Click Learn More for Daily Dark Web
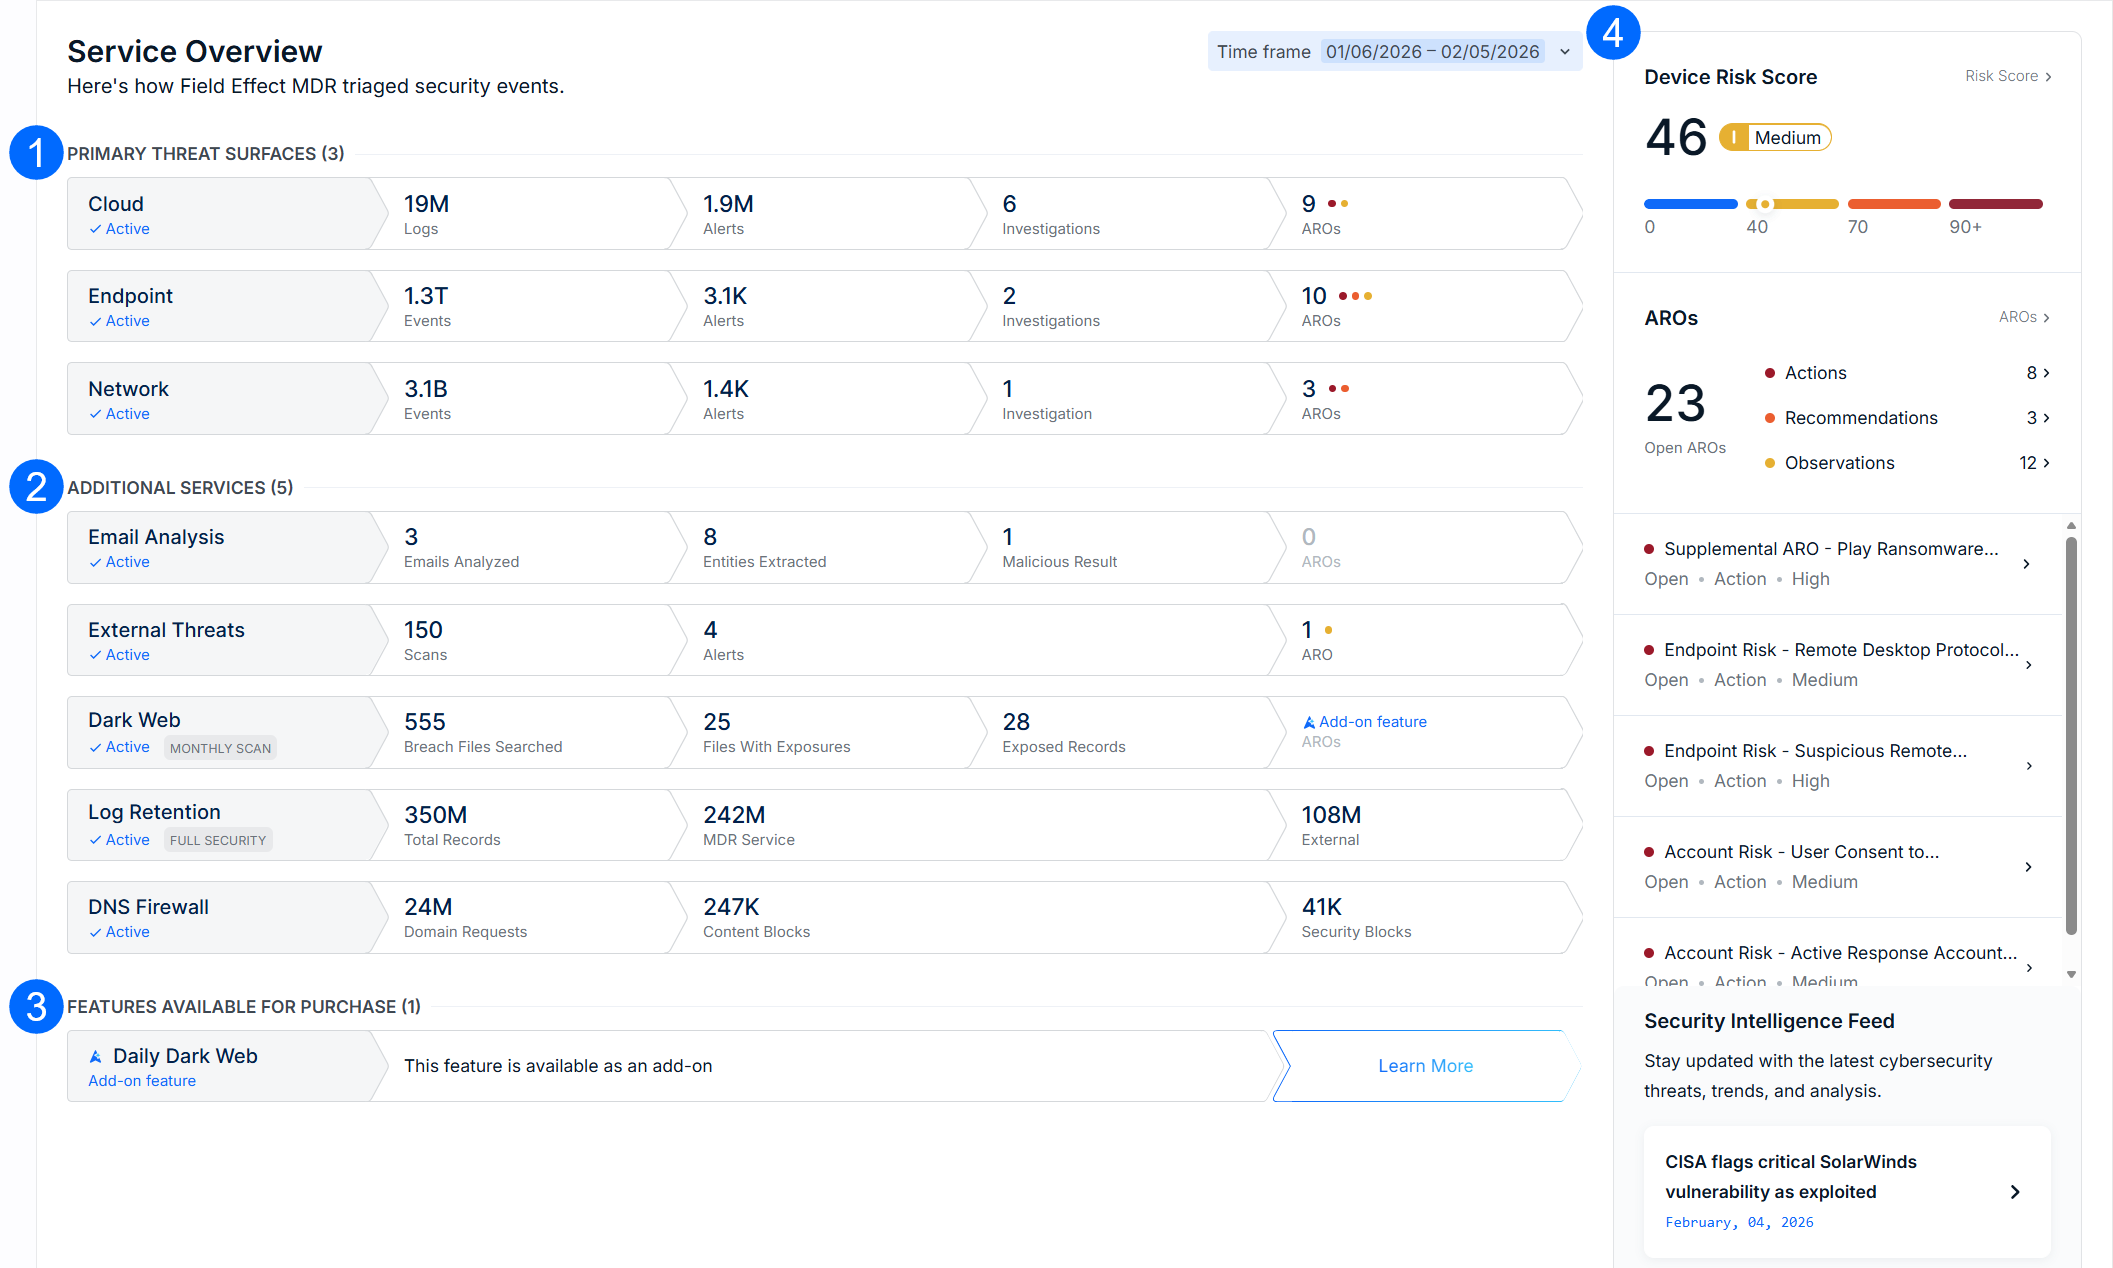This screenshot has width=2113, height=1268. click(1424, 1066)
